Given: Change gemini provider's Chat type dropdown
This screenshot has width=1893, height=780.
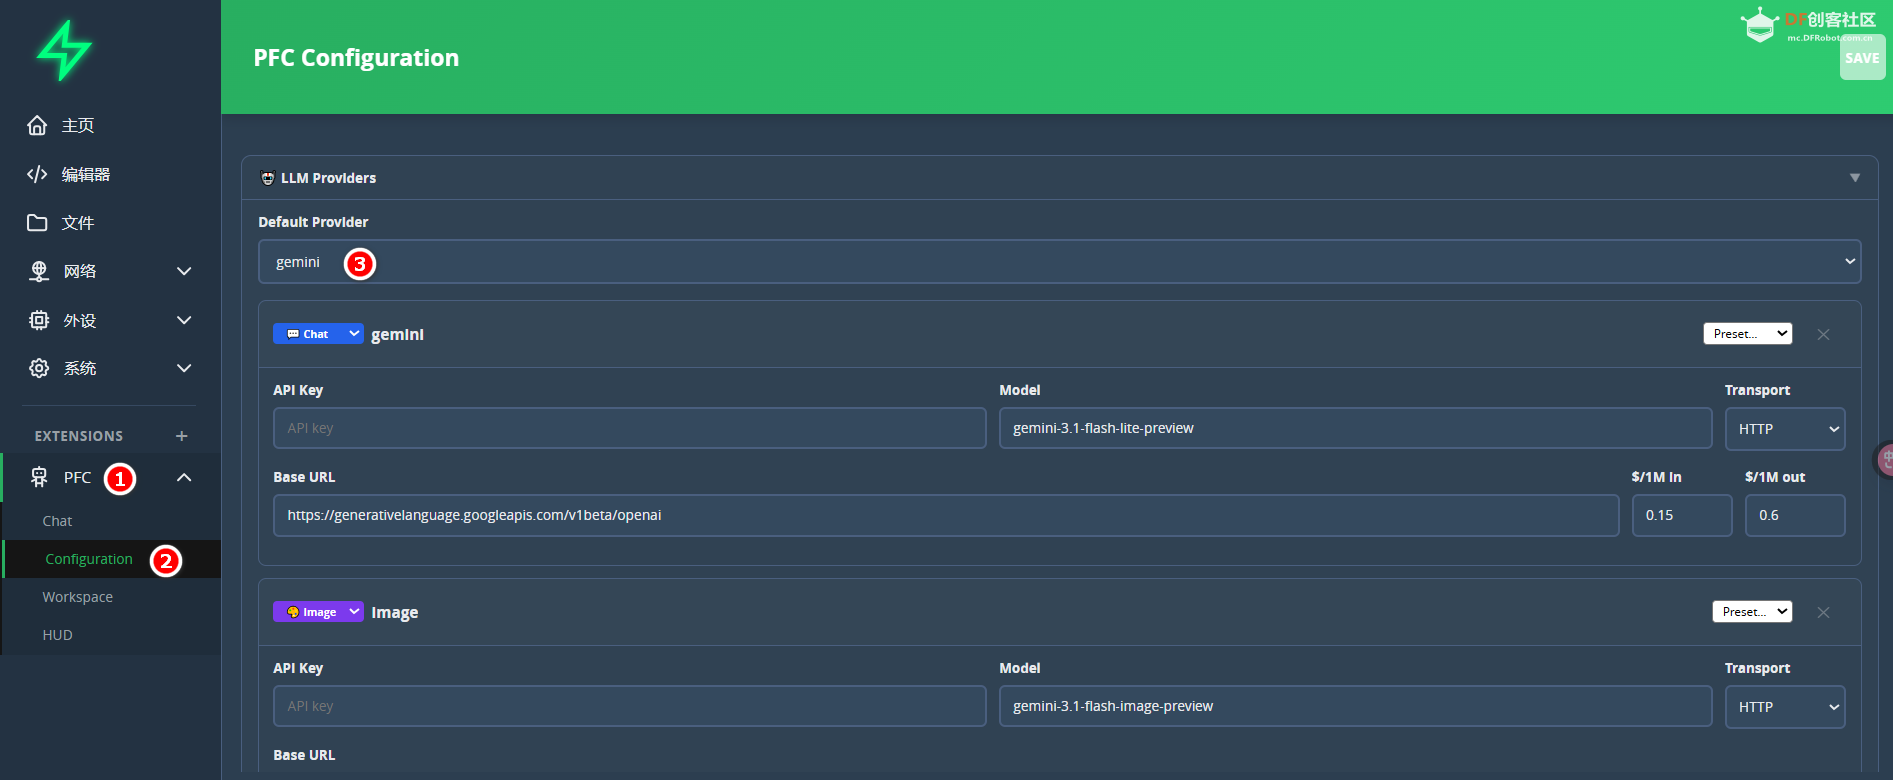Looking at the screenshot, I should point(317,334).
